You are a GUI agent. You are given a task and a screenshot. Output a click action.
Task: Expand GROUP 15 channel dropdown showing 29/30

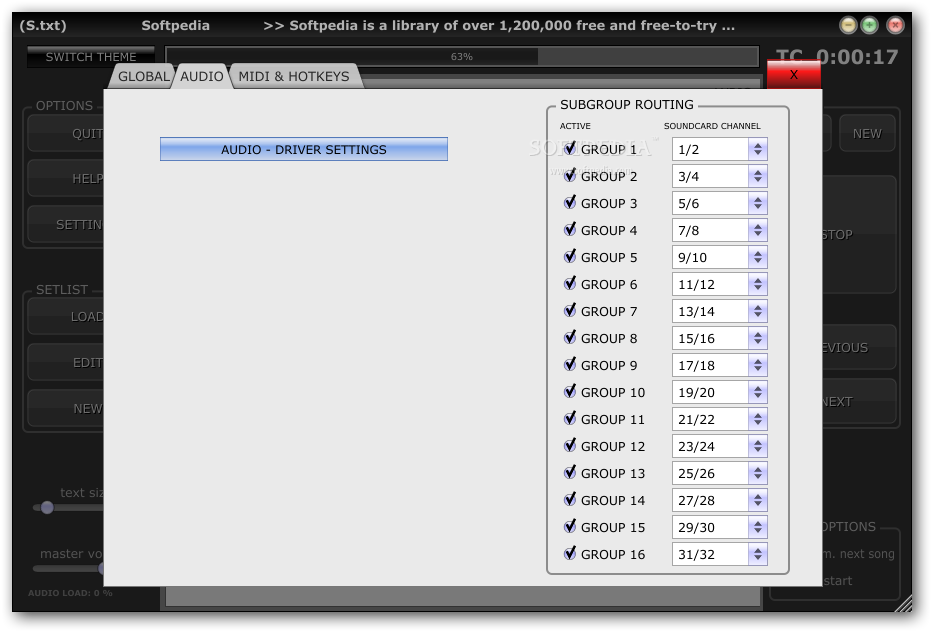pyautogui.click(x=719, y=527)
